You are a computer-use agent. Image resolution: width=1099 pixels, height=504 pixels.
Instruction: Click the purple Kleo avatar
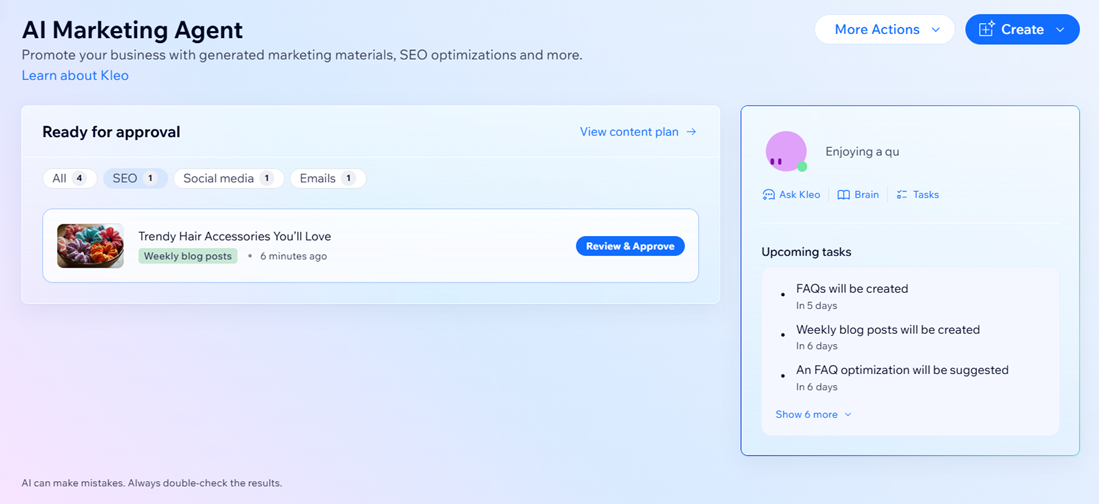pos(786,151)
